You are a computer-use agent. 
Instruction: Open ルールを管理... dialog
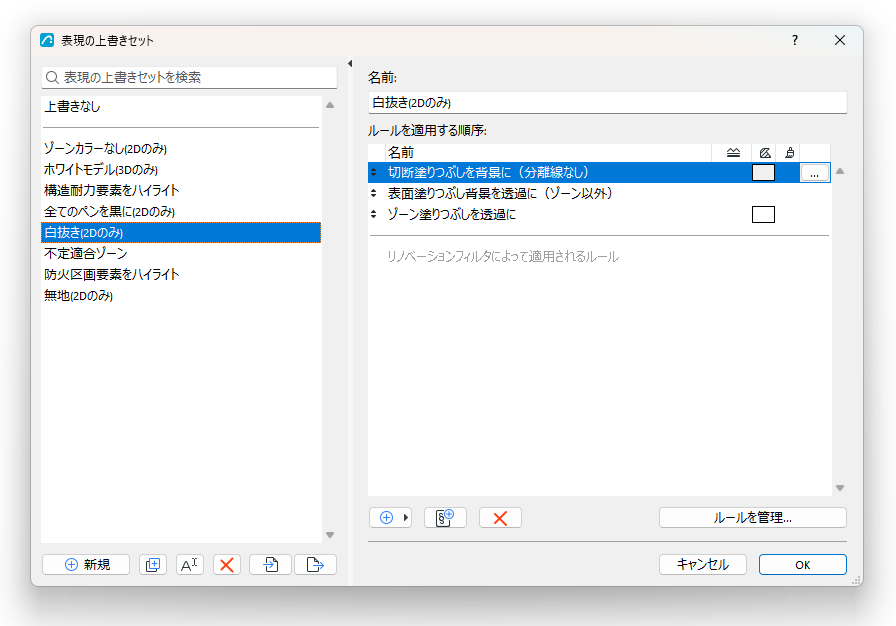click(753, 517)
